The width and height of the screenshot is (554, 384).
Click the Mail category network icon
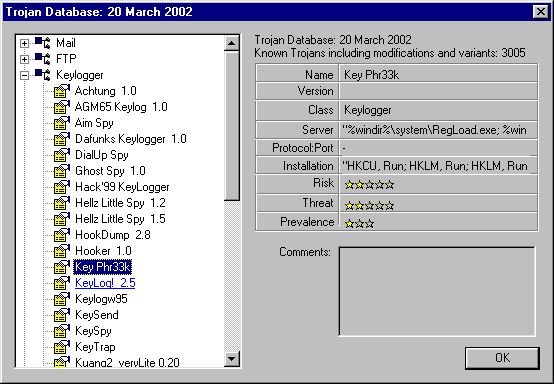[43, 43]
